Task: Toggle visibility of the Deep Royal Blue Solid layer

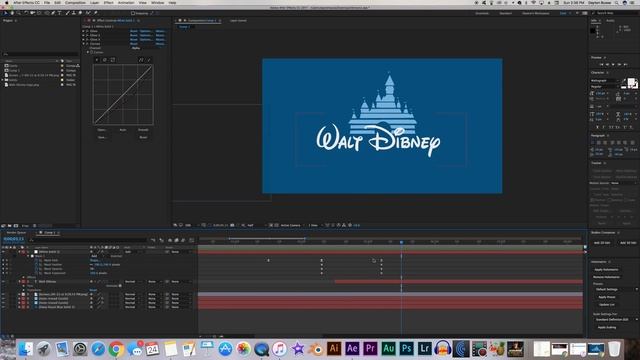Action: (3, 307)
